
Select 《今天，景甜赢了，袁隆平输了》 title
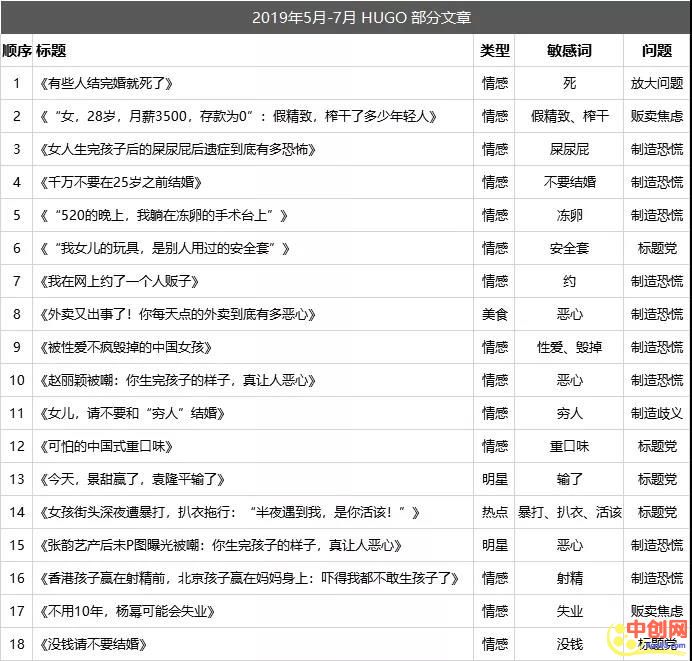(134, 479)
